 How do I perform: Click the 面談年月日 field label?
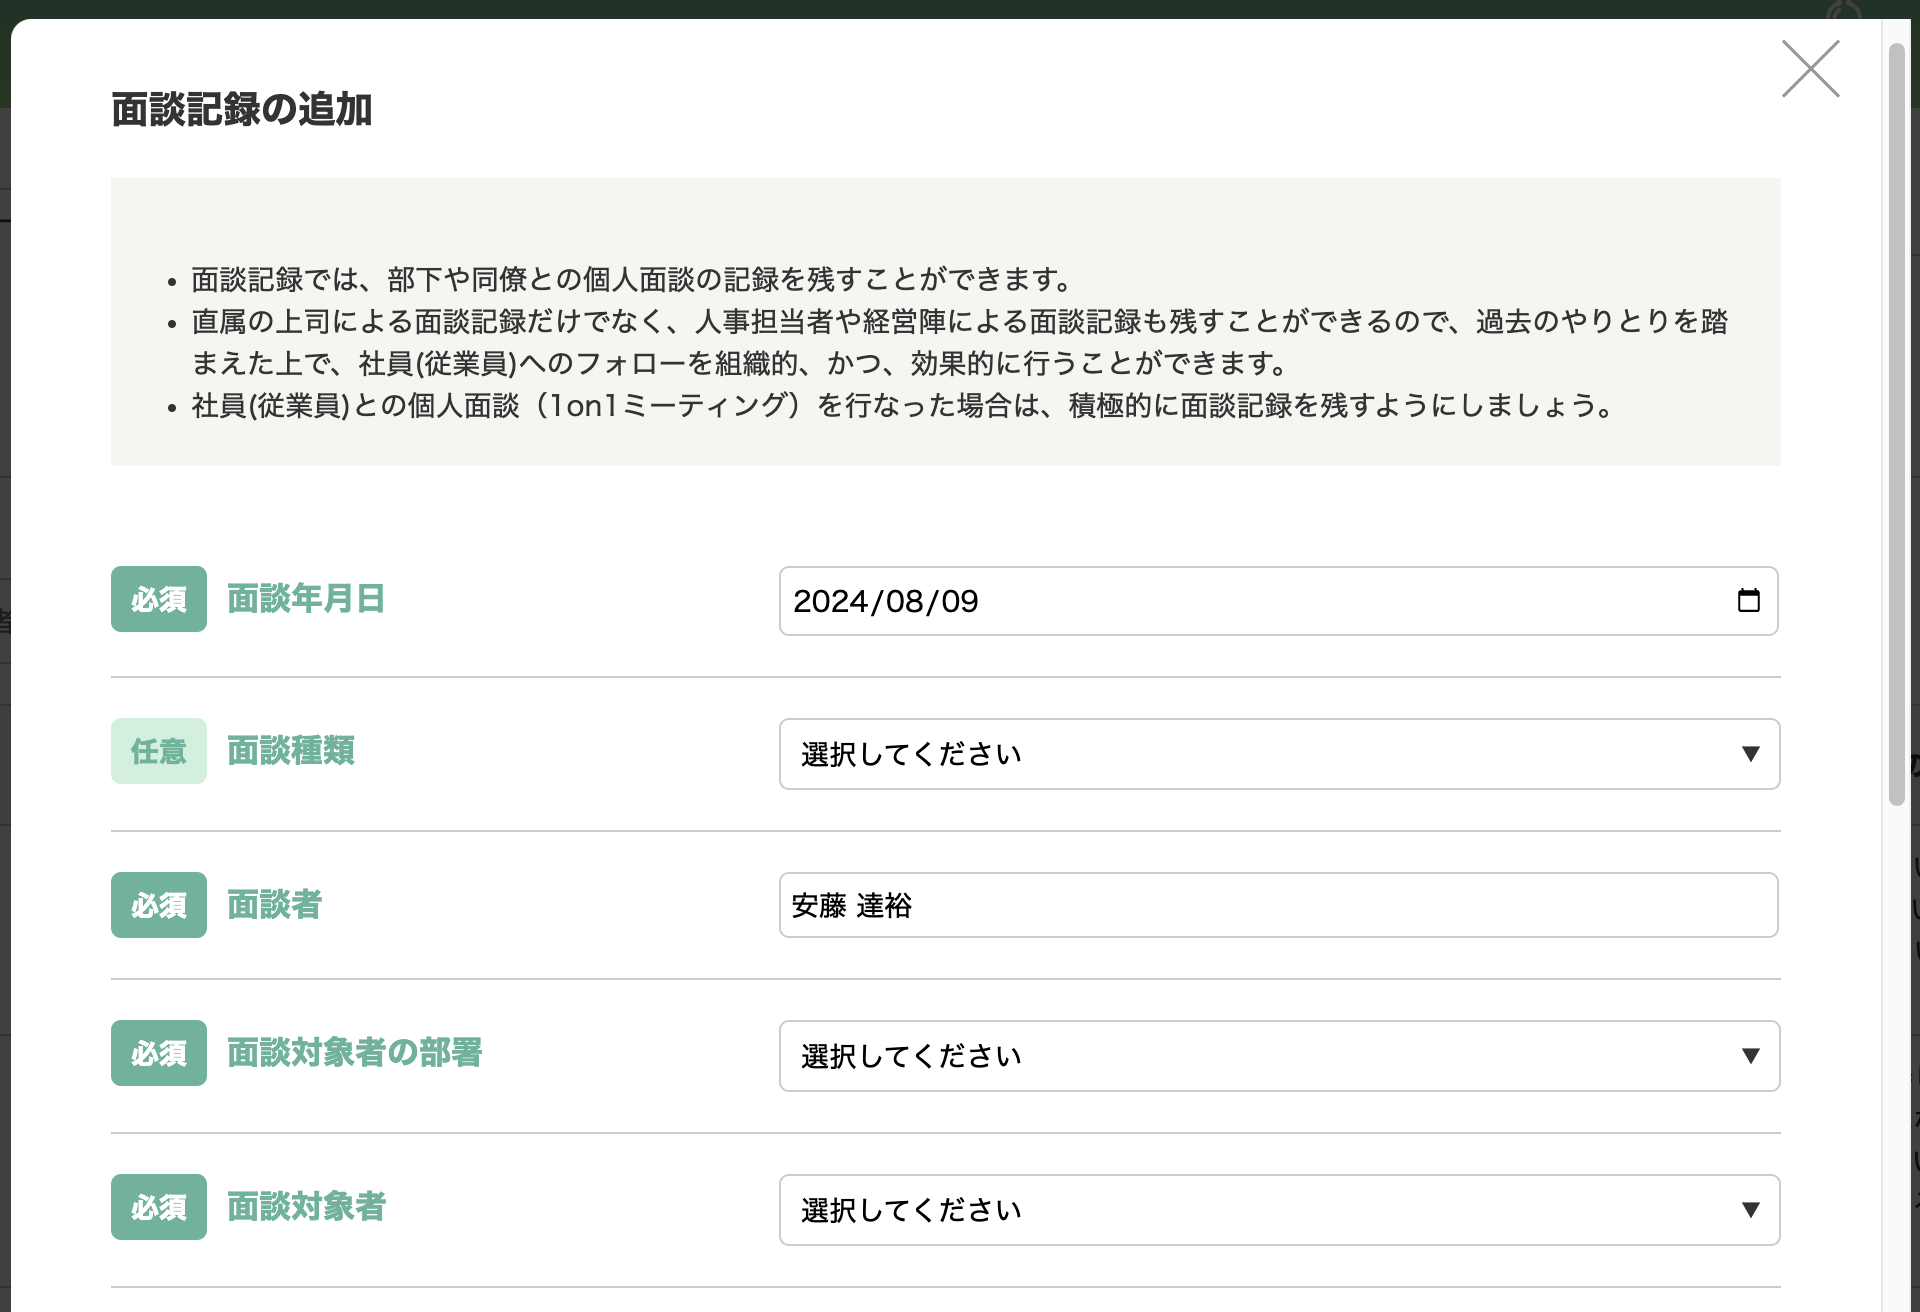306,599
